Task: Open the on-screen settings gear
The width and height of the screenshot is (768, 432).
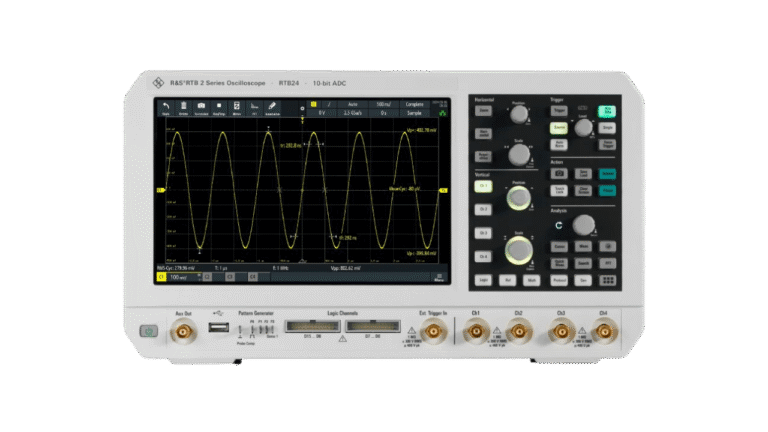Action: tap(302, 108)
